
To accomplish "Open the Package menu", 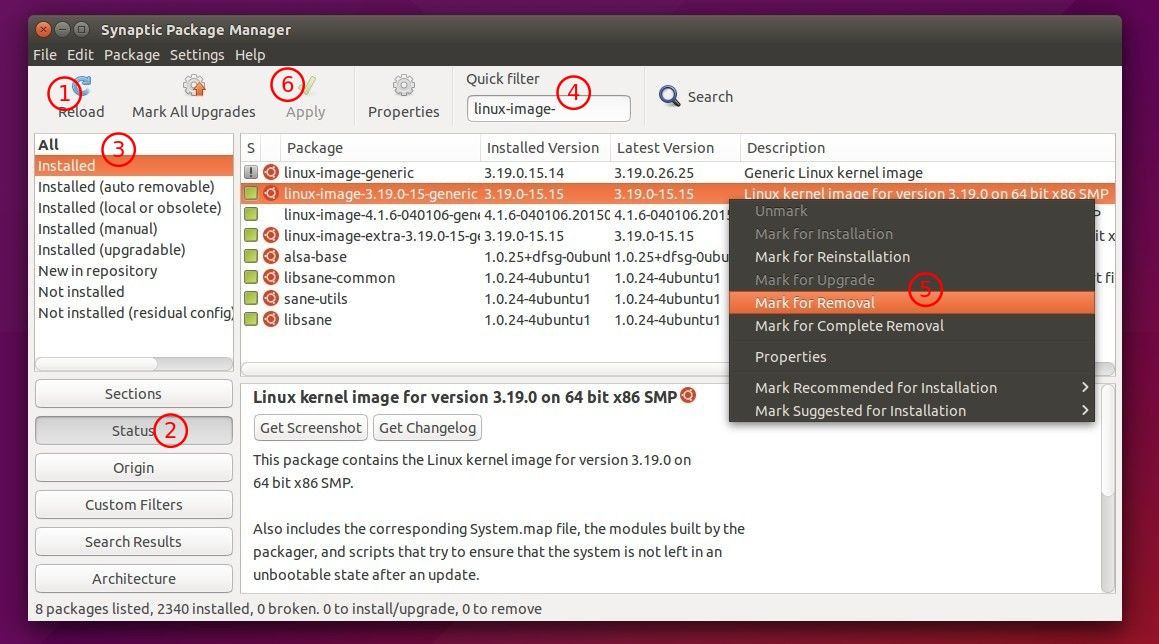I will (x=132, y=55).
